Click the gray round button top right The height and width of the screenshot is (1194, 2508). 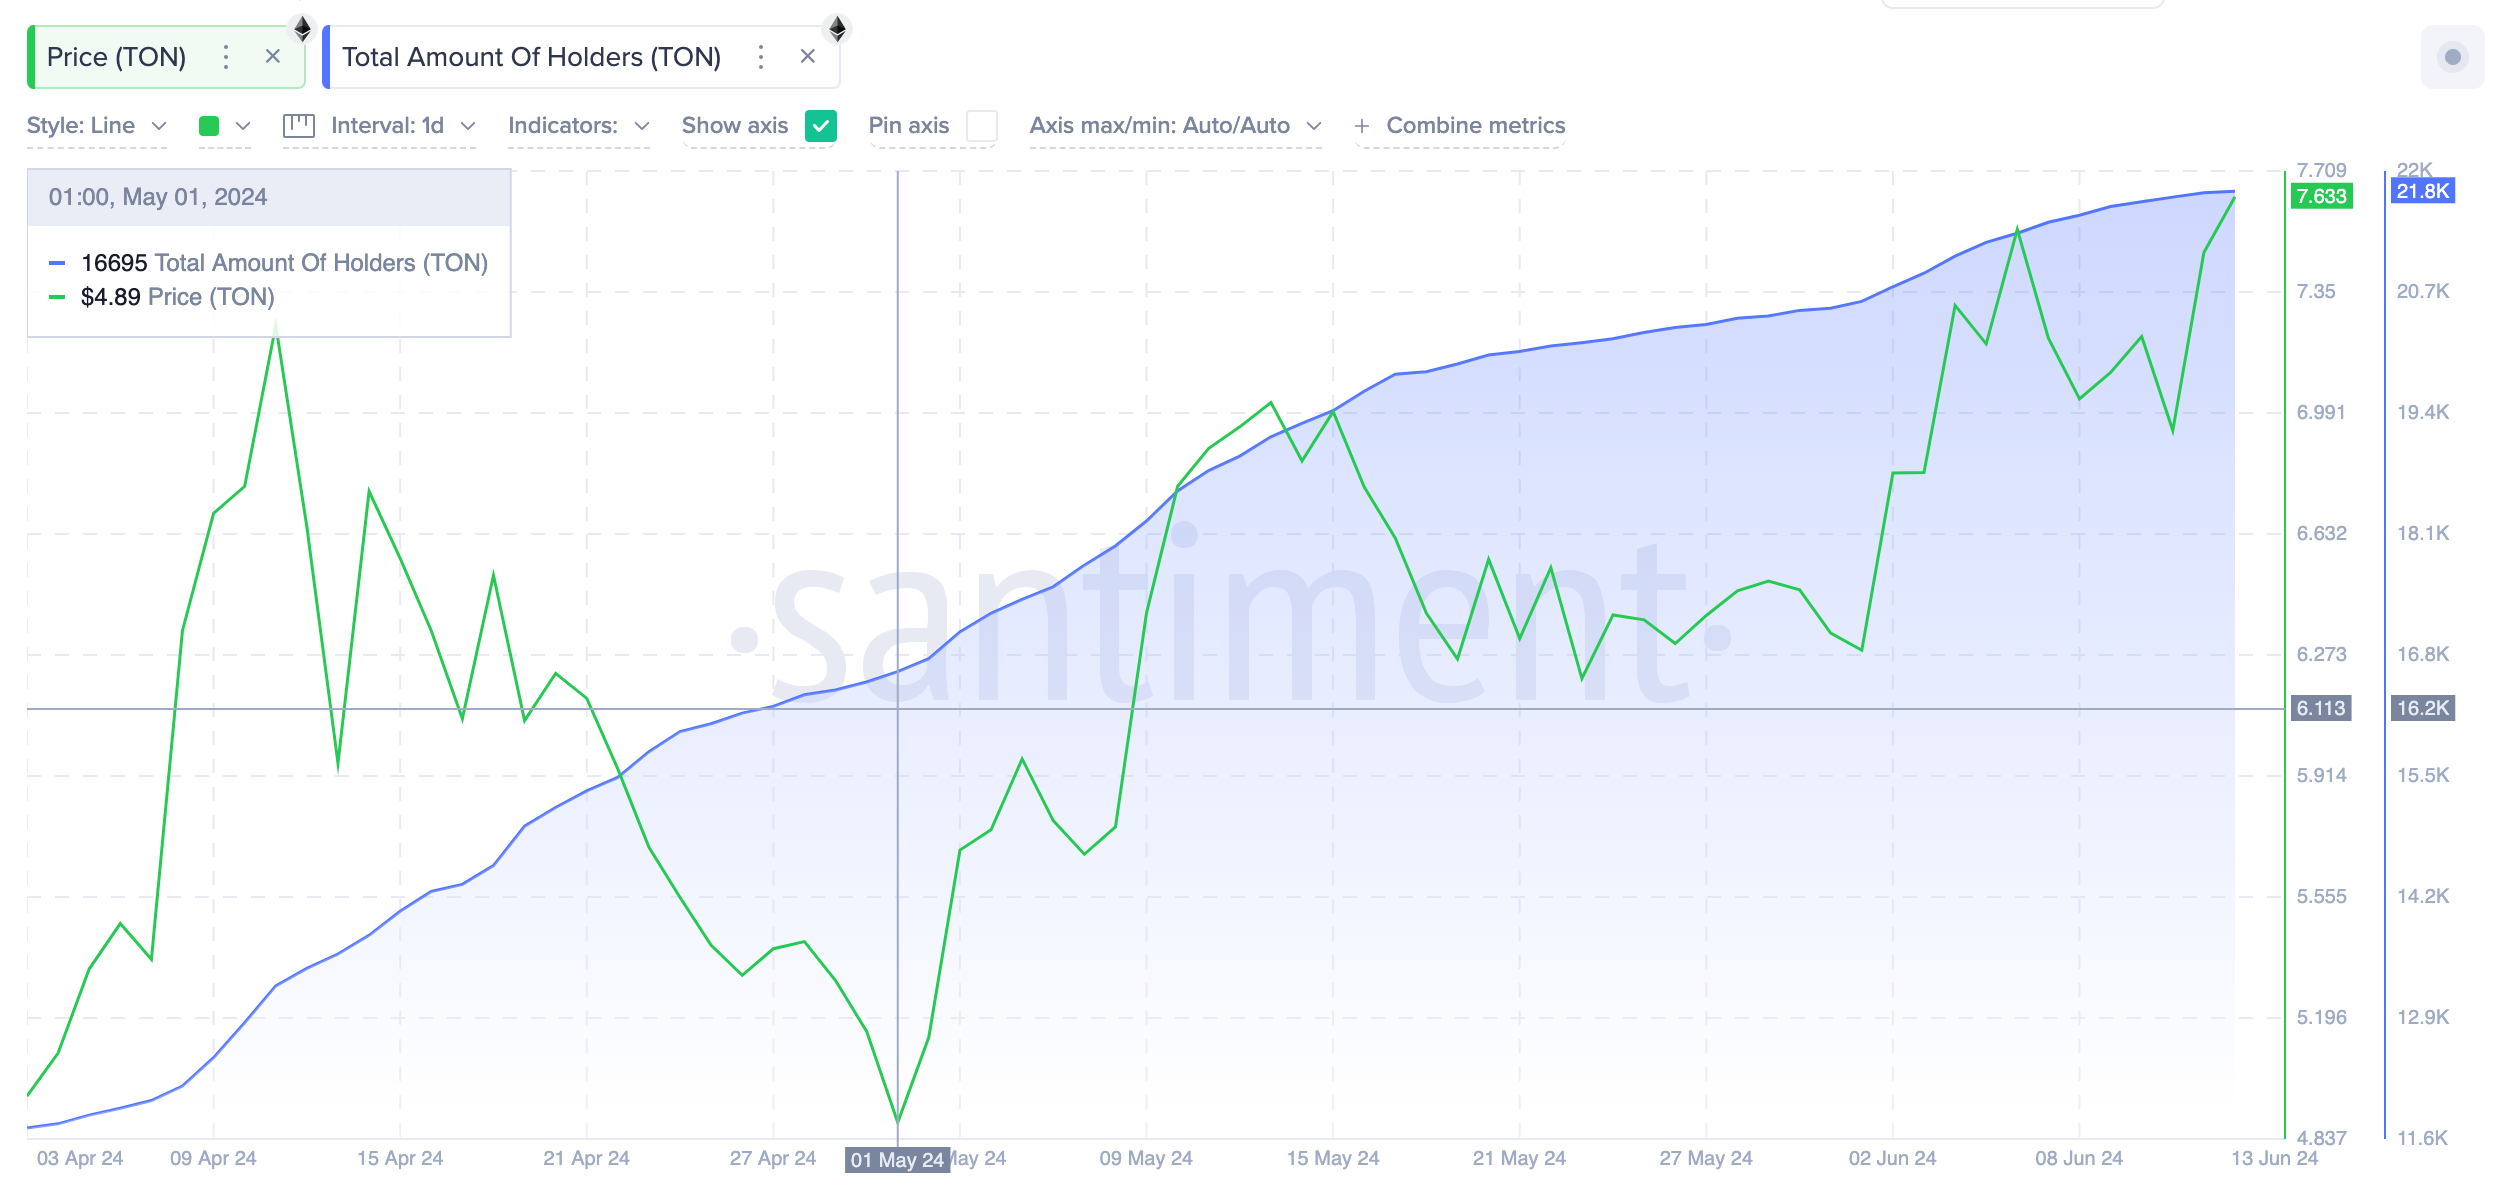pyautogui.click(x=2452, y=57)
